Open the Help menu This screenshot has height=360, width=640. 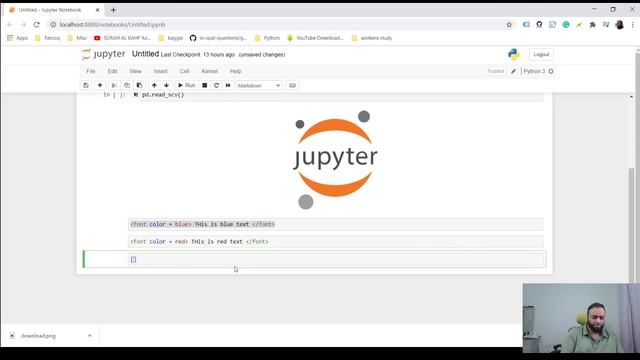click(x=236, y=71)
